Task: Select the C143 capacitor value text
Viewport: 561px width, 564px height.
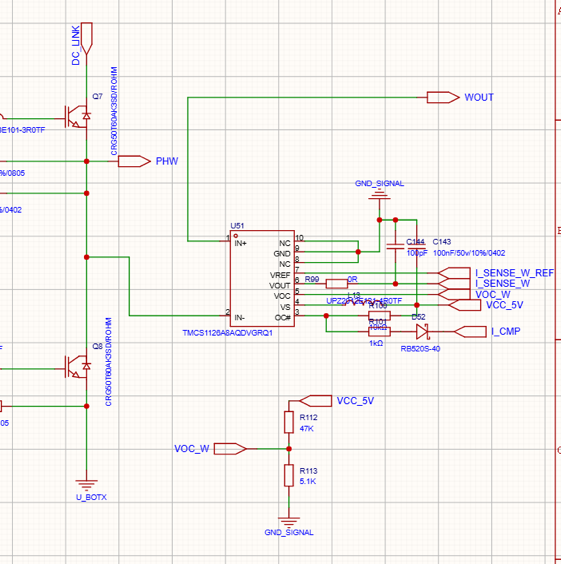Action: pyautogui.click(x=469, y=253)
